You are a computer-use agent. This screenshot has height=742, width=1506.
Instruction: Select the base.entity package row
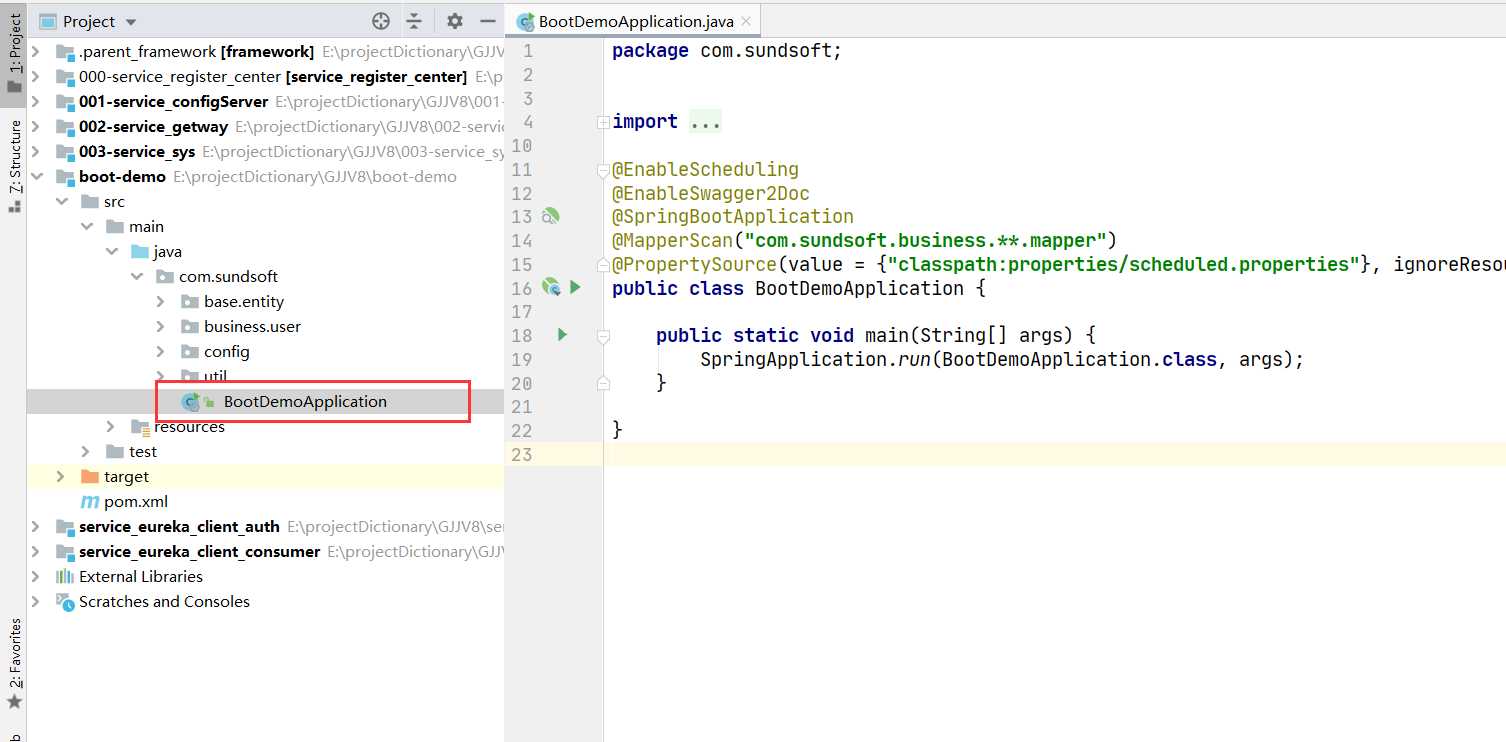click(265, 301)
